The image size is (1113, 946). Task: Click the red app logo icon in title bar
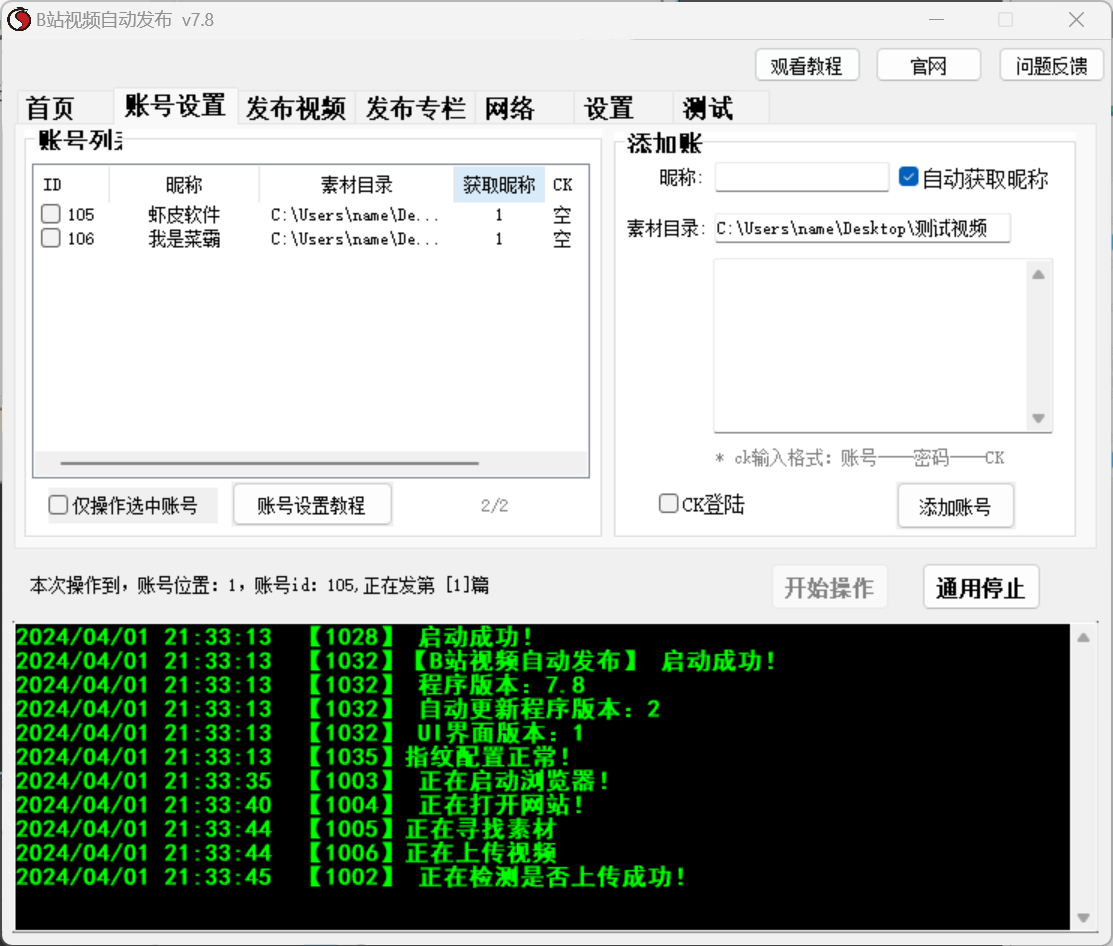[19, 19]
